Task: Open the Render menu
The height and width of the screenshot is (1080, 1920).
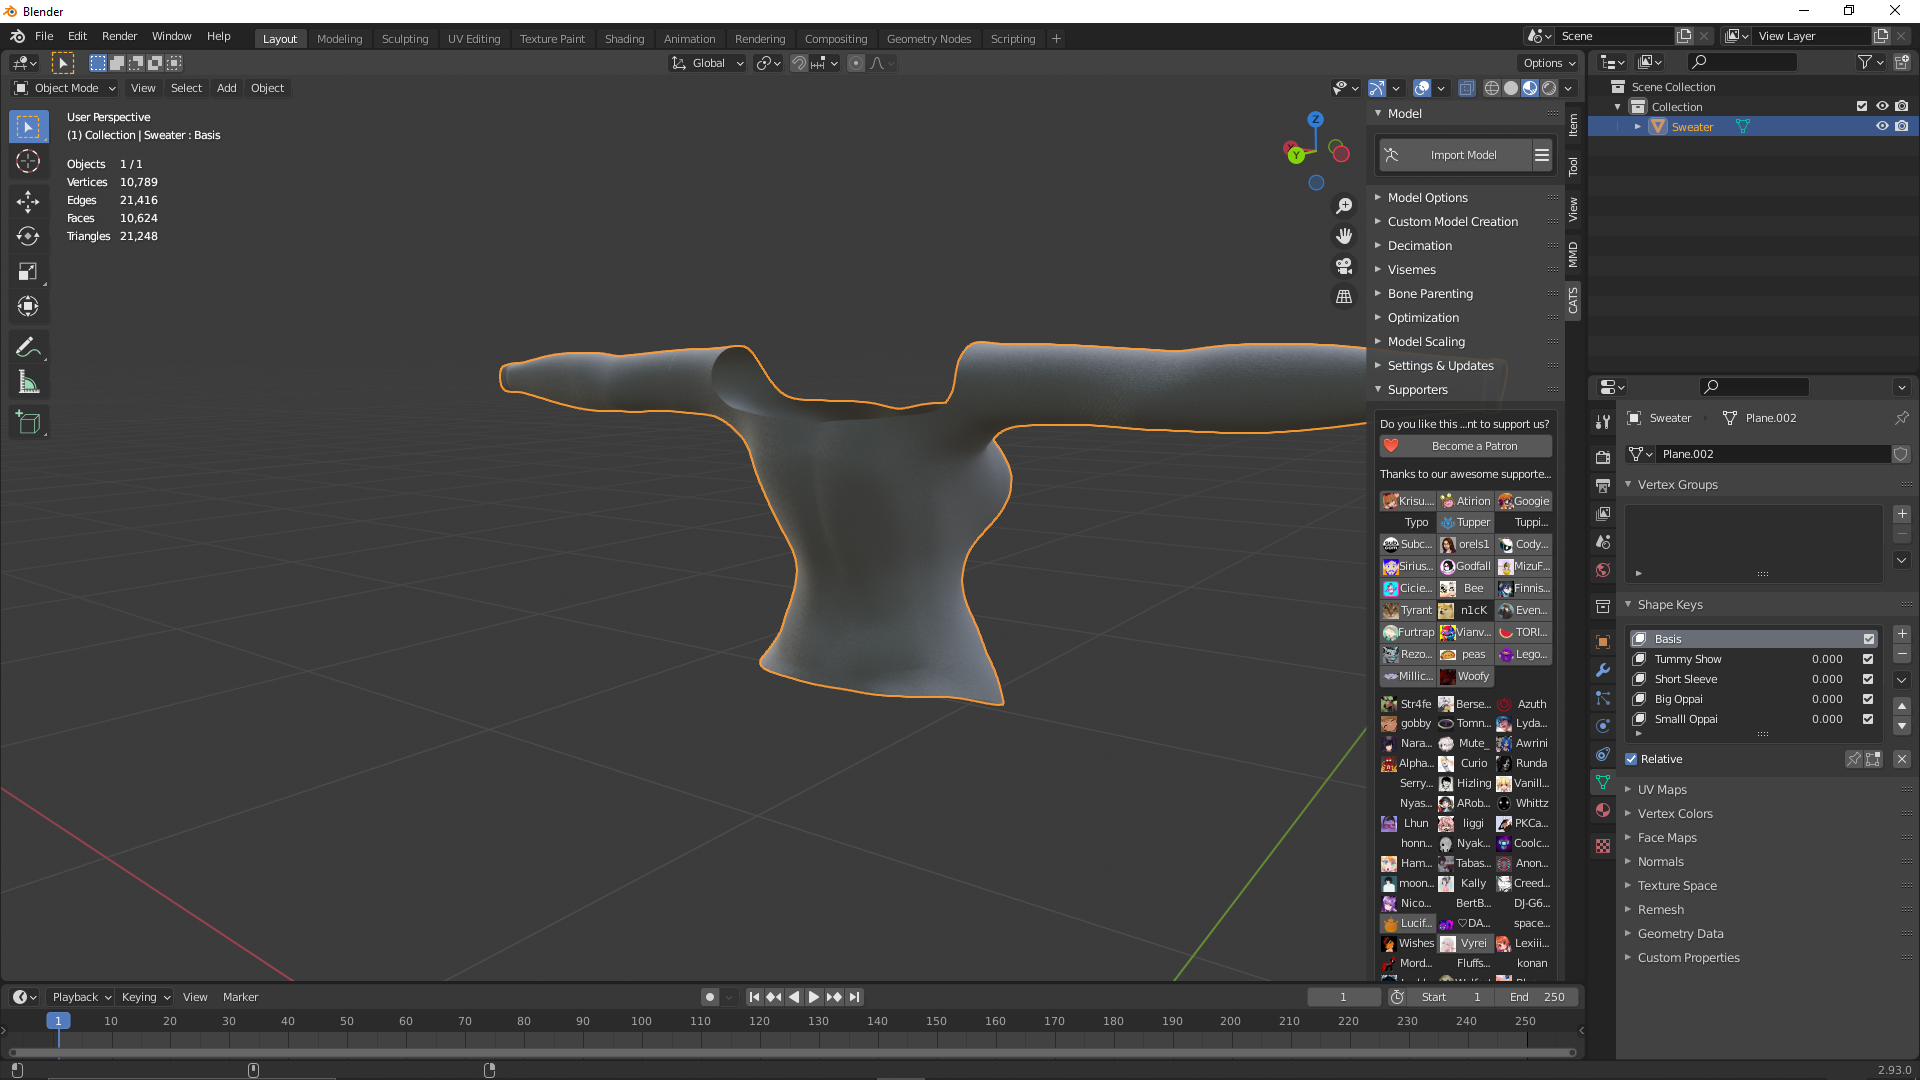Action: point(119,36)
